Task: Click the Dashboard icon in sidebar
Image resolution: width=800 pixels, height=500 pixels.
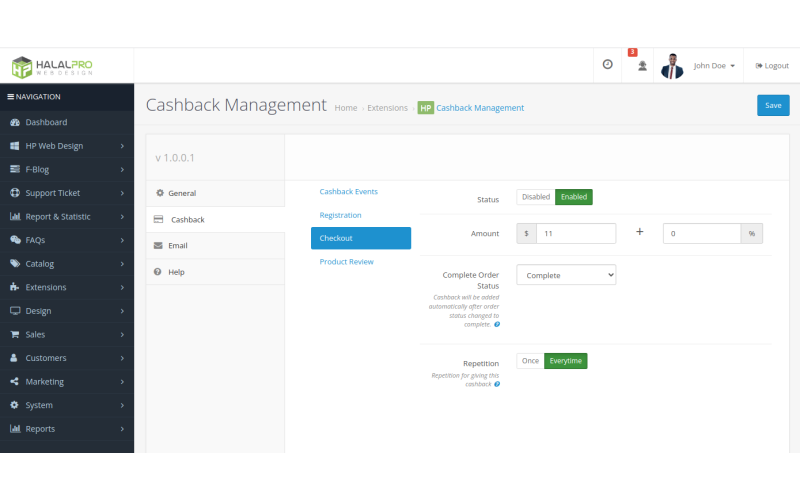Action: [x=15, y=122]
